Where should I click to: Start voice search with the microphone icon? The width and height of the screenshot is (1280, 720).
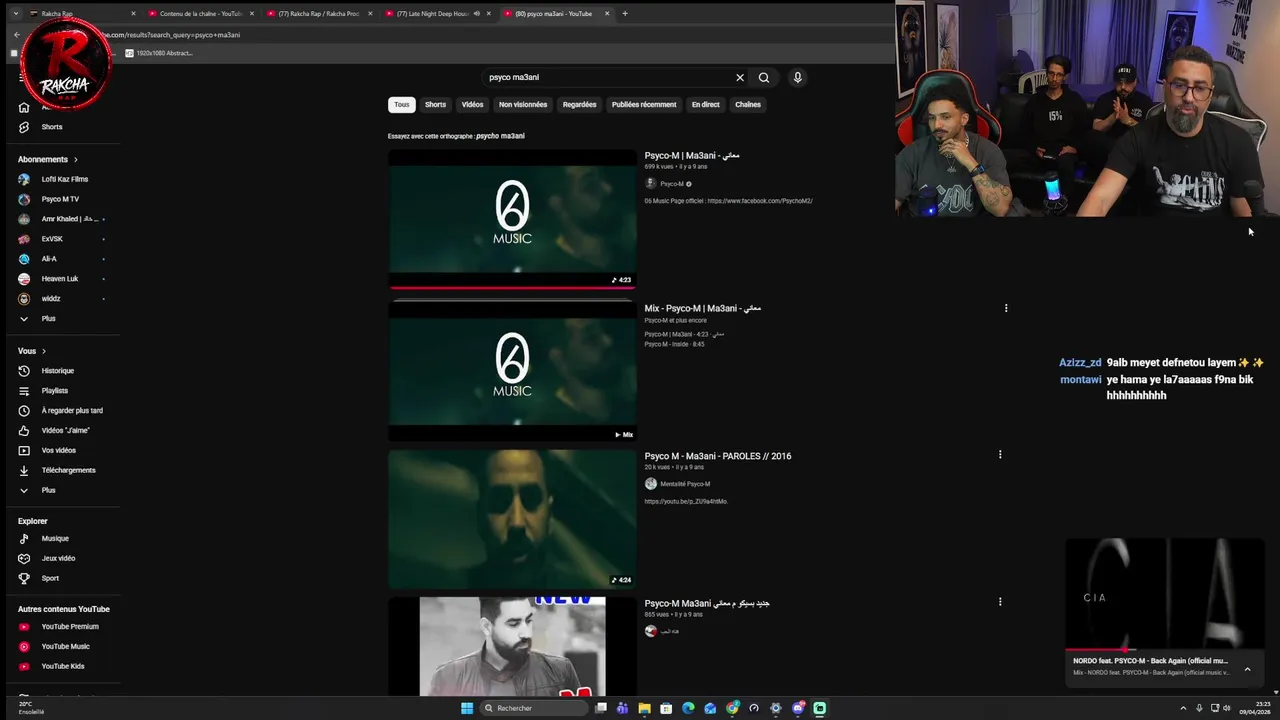pyautogui.click(x=797, y=77)
